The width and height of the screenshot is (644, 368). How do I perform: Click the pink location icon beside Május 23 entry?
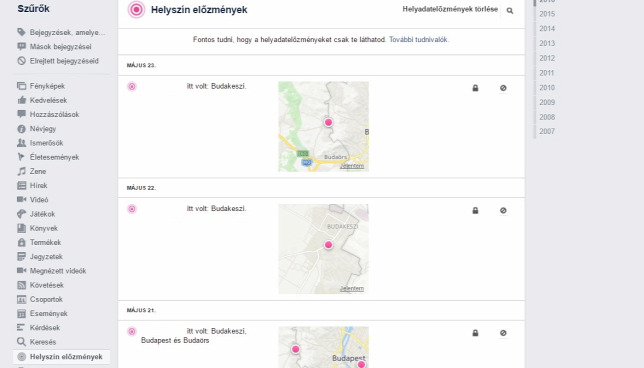132,86
